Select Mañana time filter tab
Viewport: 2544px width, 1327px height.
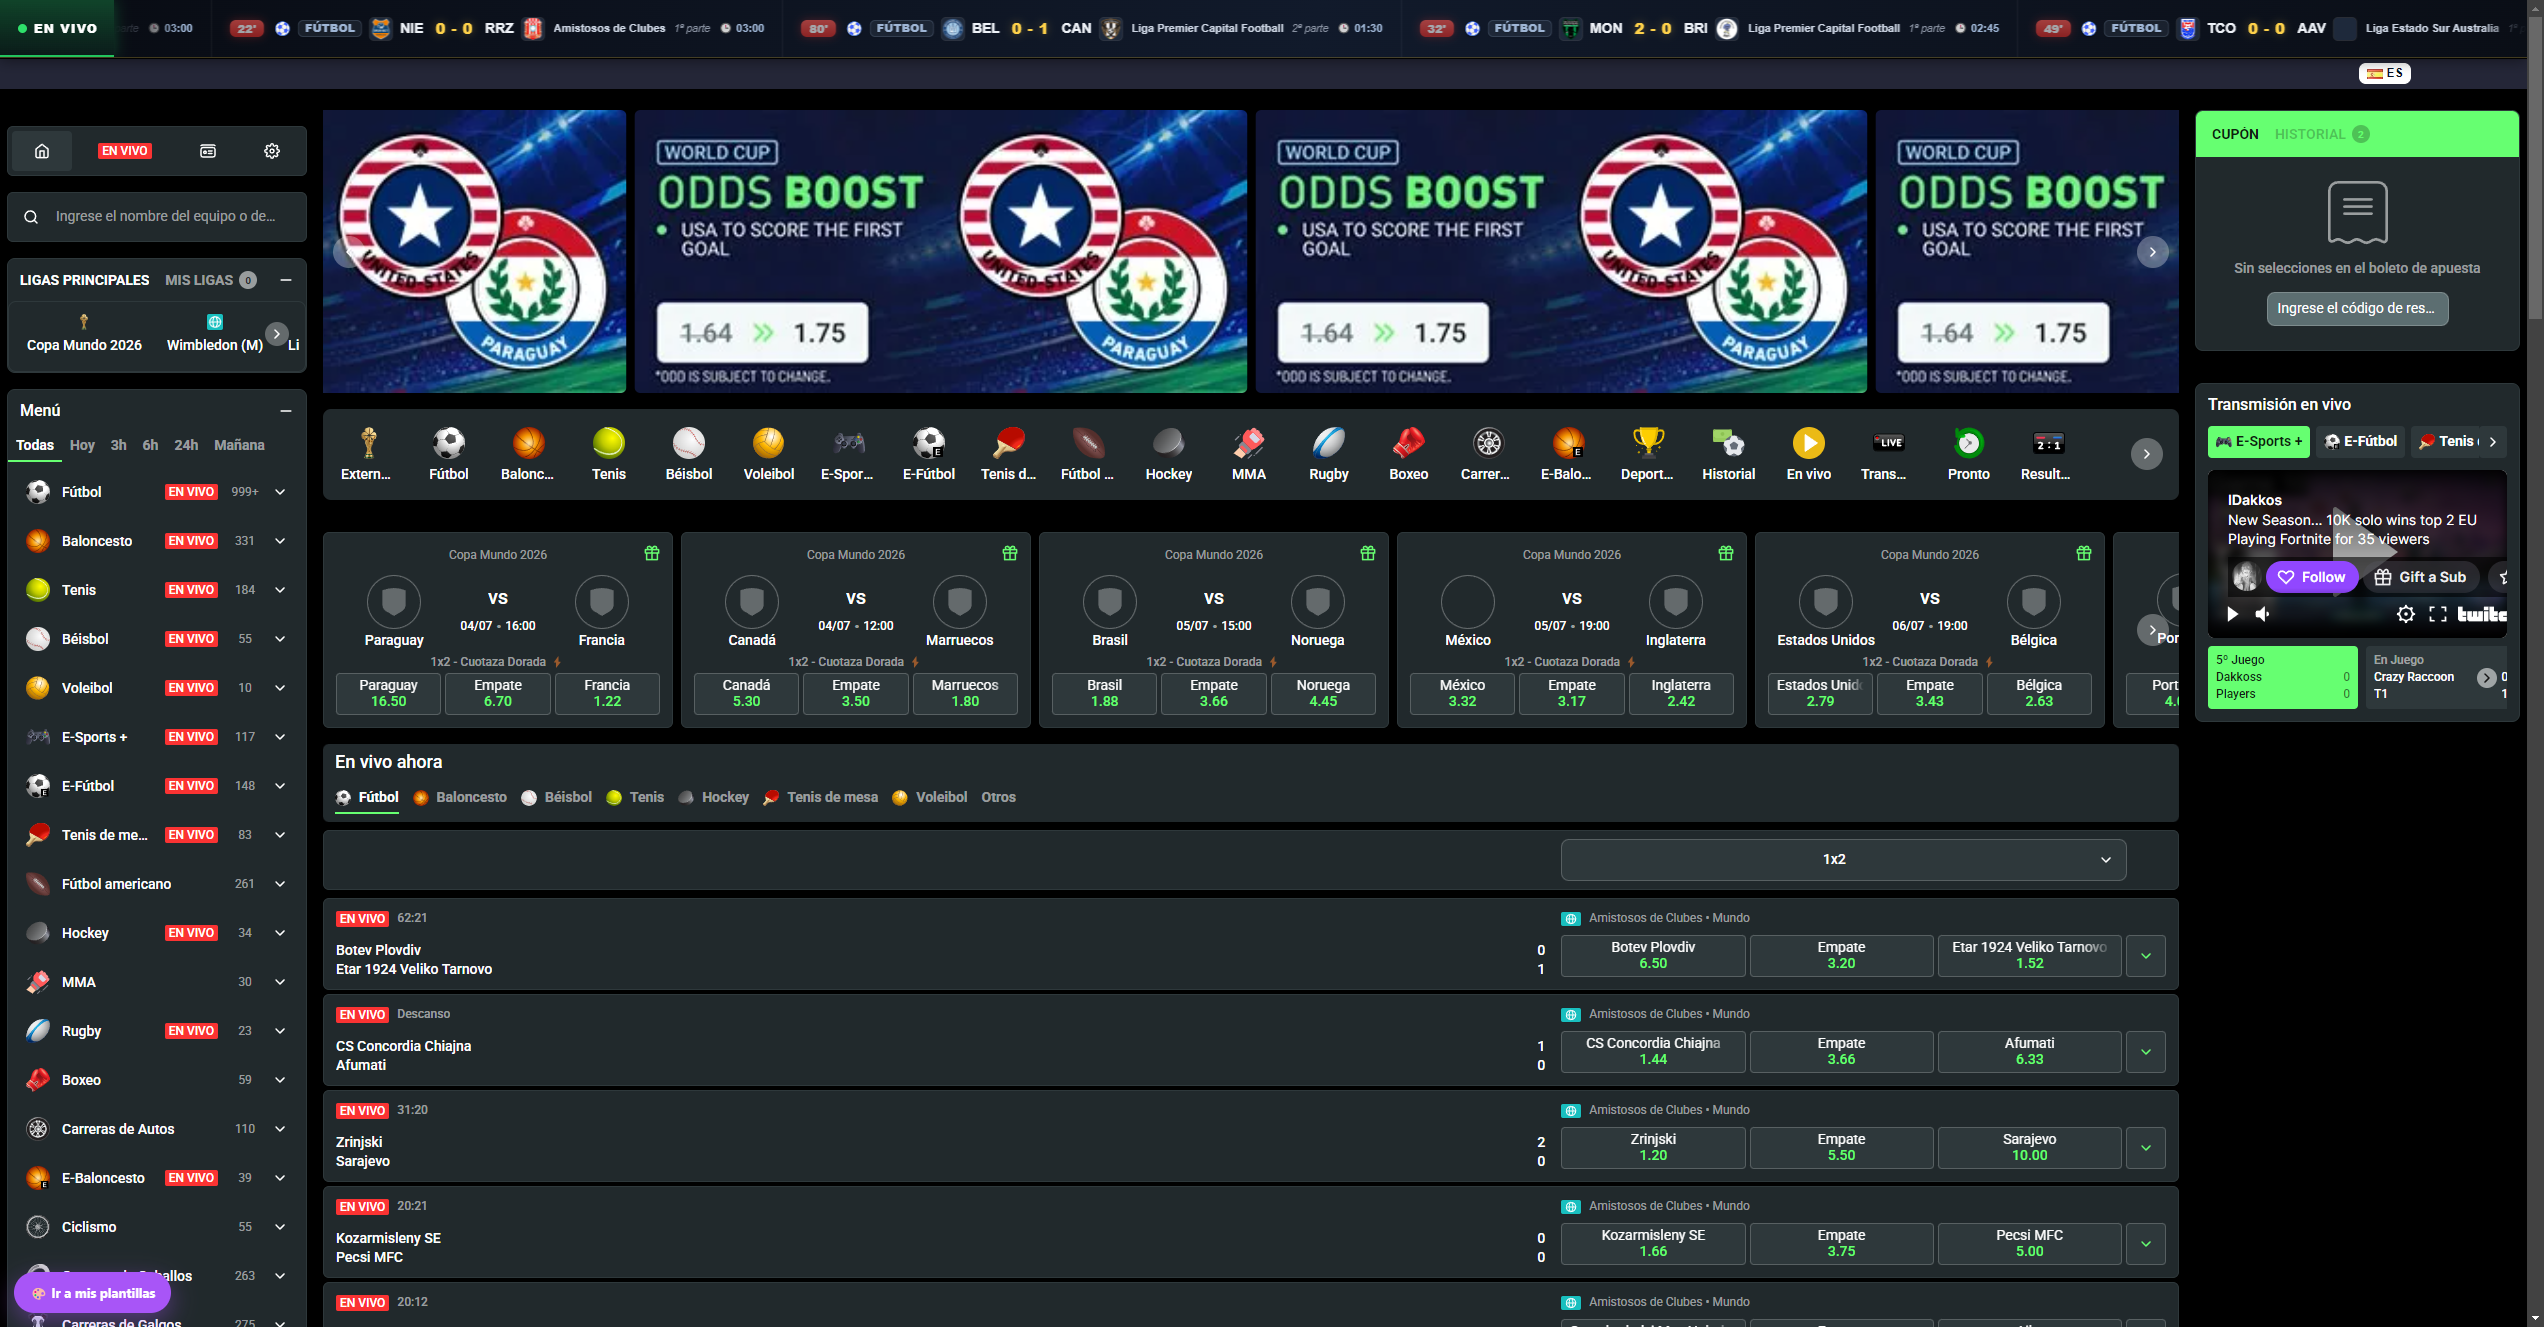[239, 445]
